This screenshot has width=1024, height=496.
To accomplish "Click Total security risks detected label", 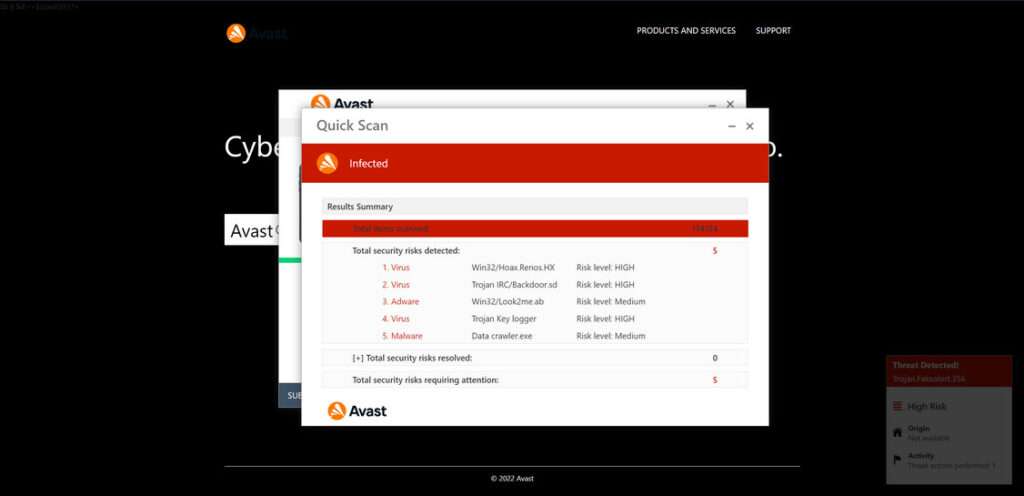I will 406,251.
